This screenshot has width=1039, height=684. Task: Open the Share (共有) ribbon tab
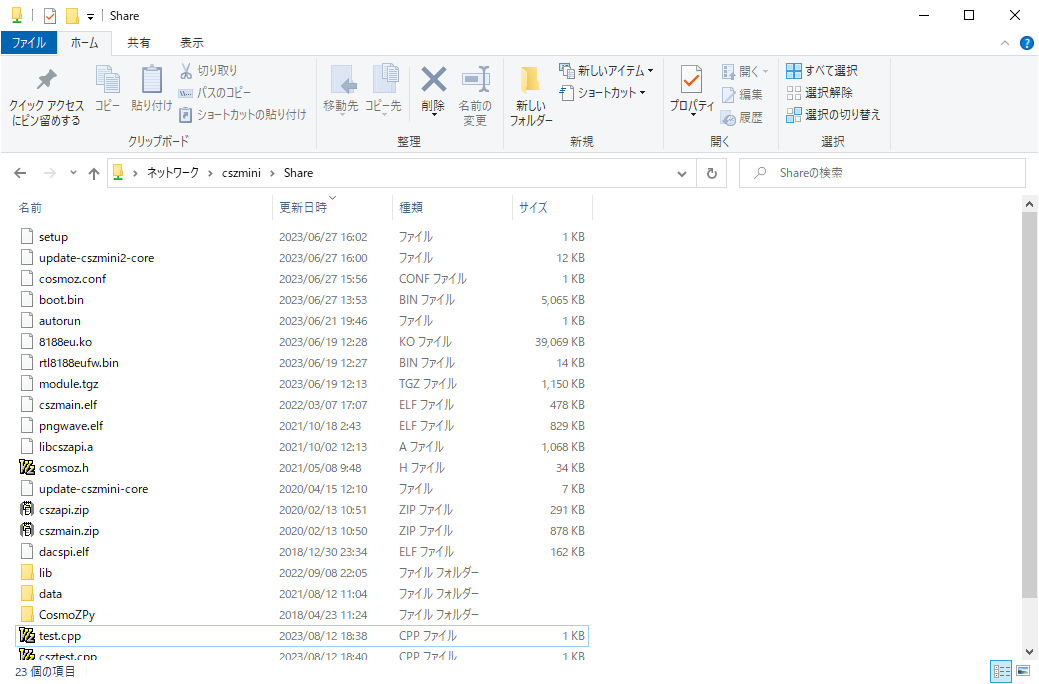(139, 43)
